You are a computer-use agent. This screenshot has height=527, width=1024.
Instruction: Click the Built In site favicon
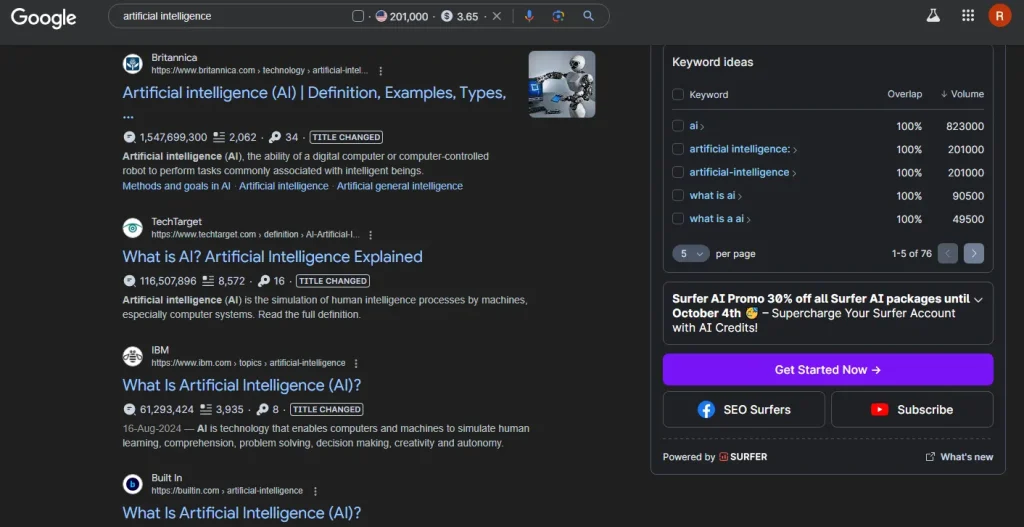pos(133,484)
